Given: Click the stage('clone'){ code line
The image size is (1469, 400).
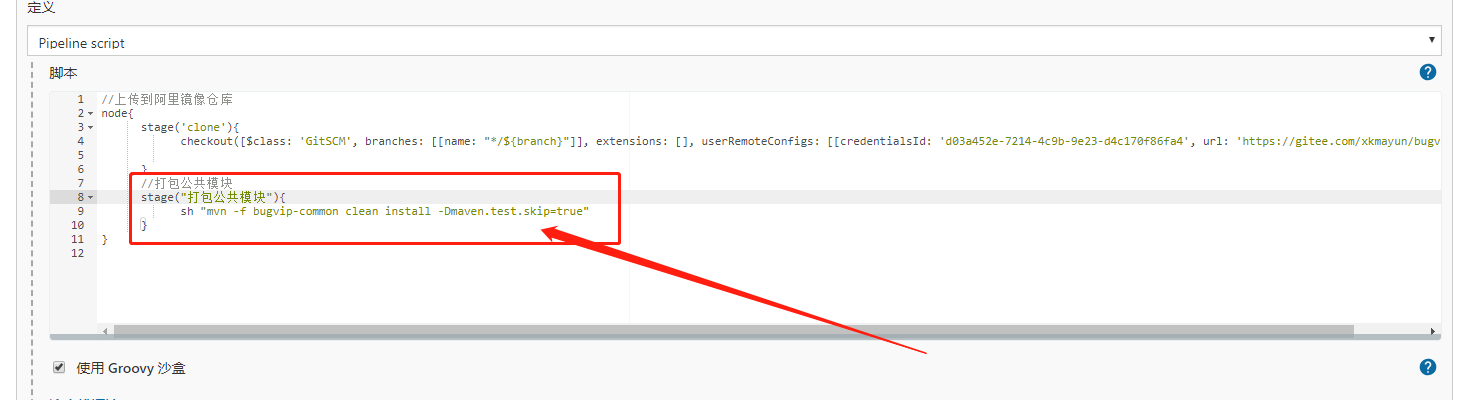Looking at the screenshot, I should [x=190, y=127].
